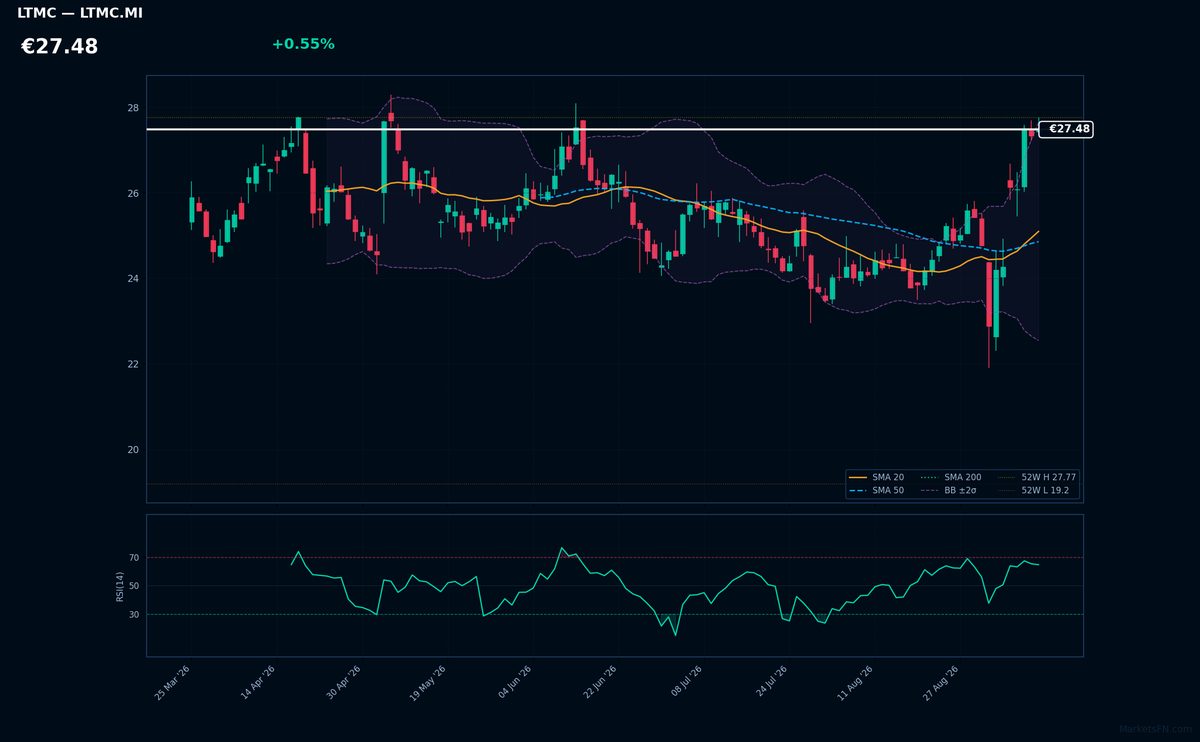Image resolution: width=1200 pixels, height=742 pixels.
Task: Click SMA 200 legend entry
Action: coord(951,477)
